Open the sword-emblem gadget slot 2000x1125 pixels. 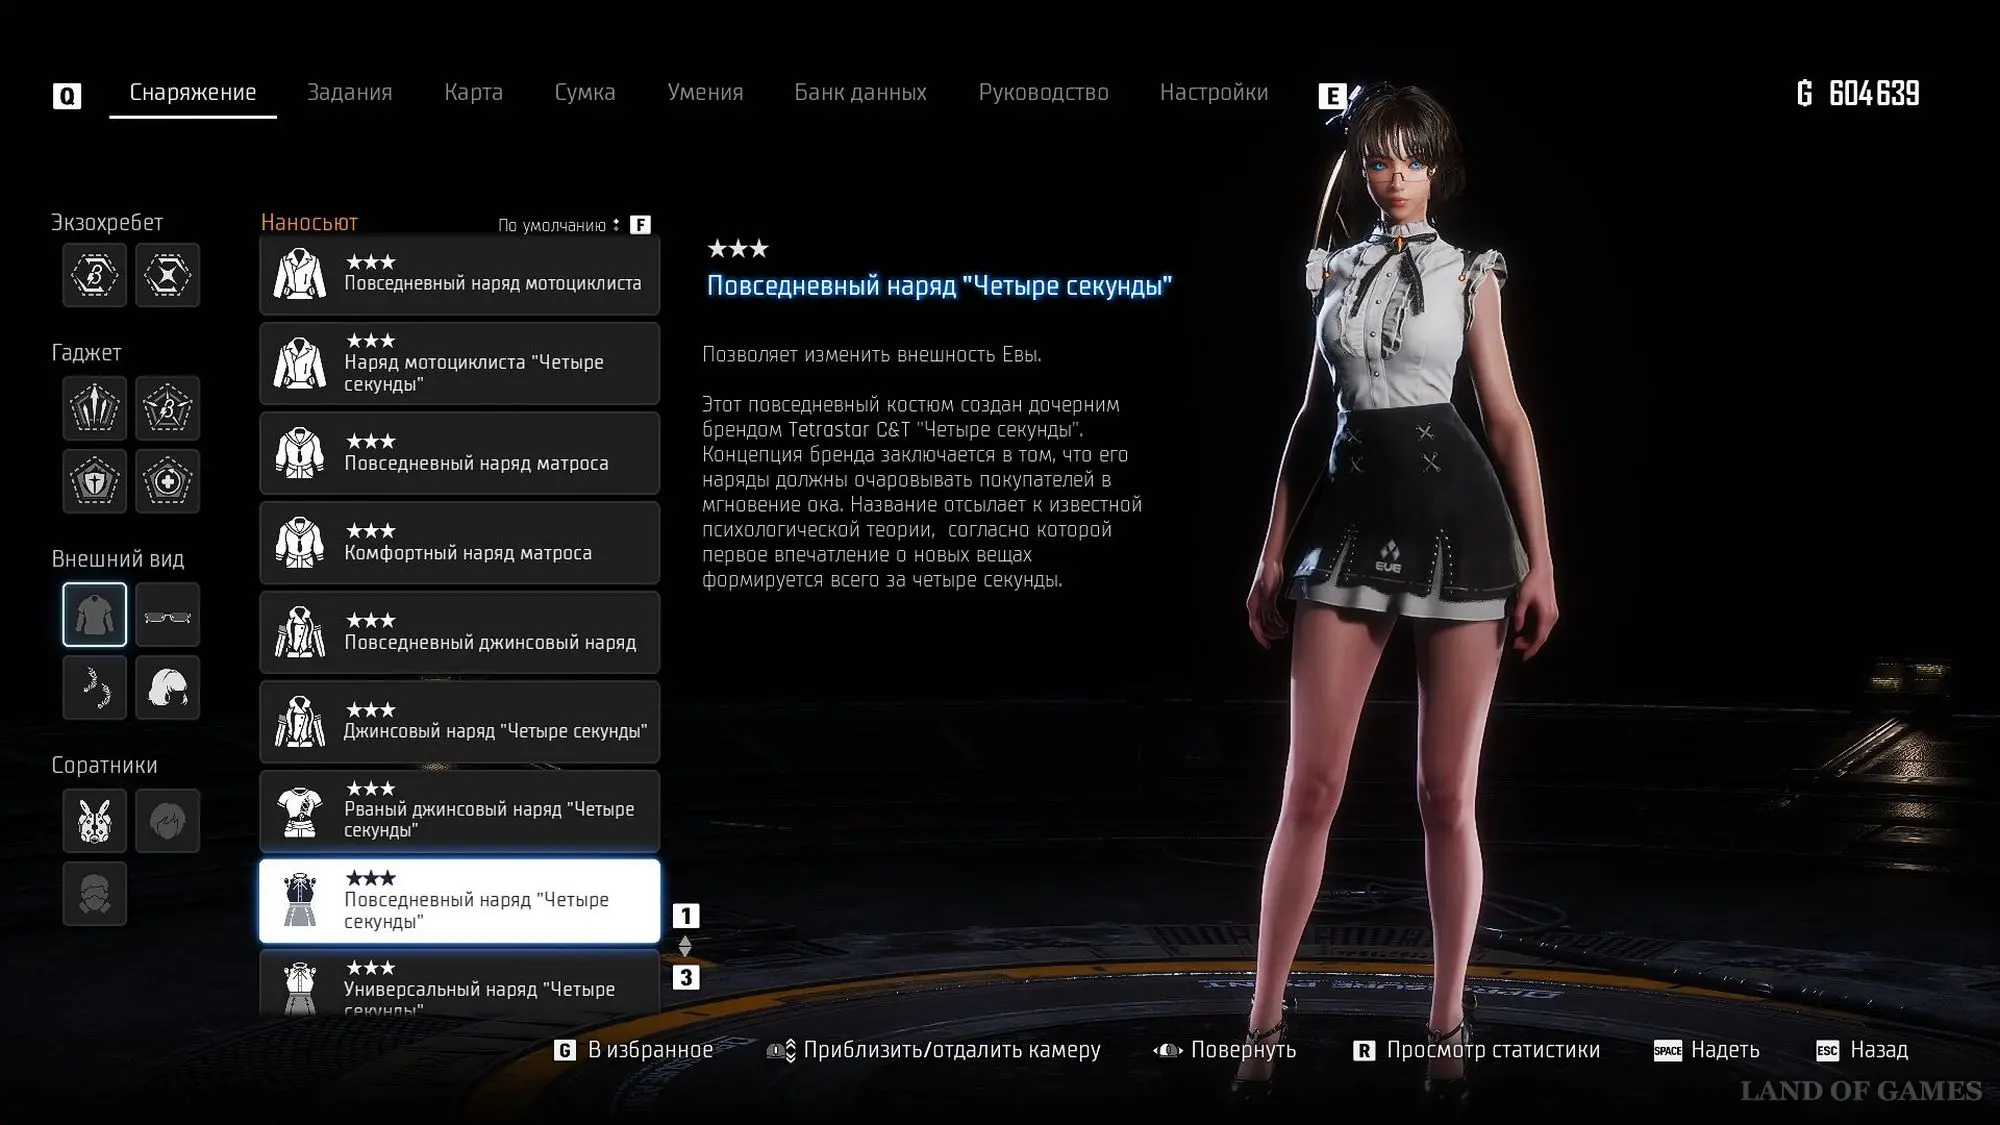coord(95,408)
